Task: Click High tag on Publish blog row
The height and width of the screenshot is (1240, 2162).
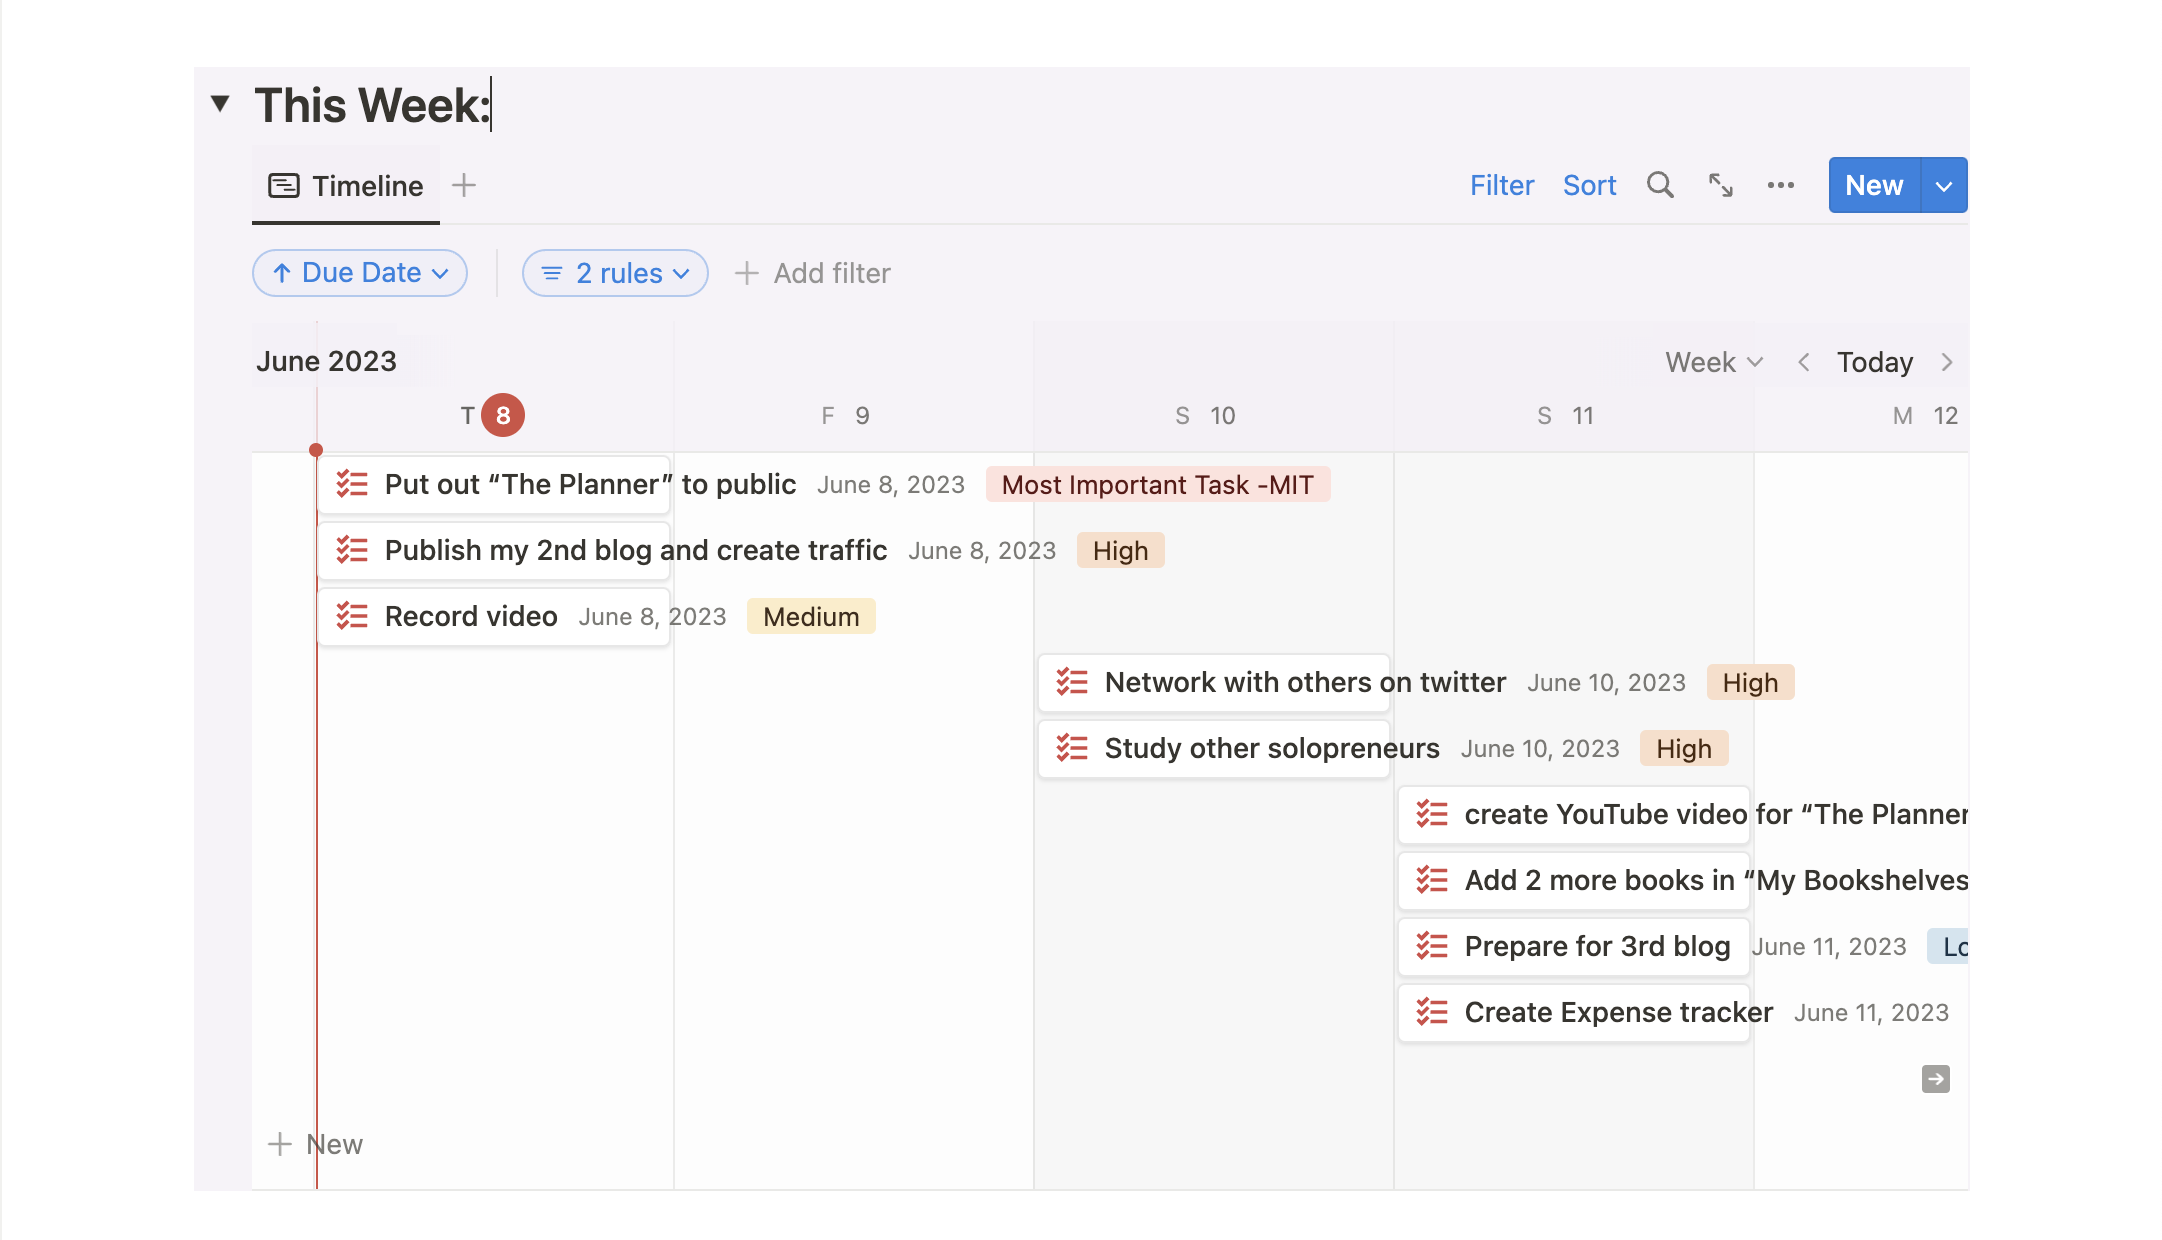Action: [x=1120, y=550]
